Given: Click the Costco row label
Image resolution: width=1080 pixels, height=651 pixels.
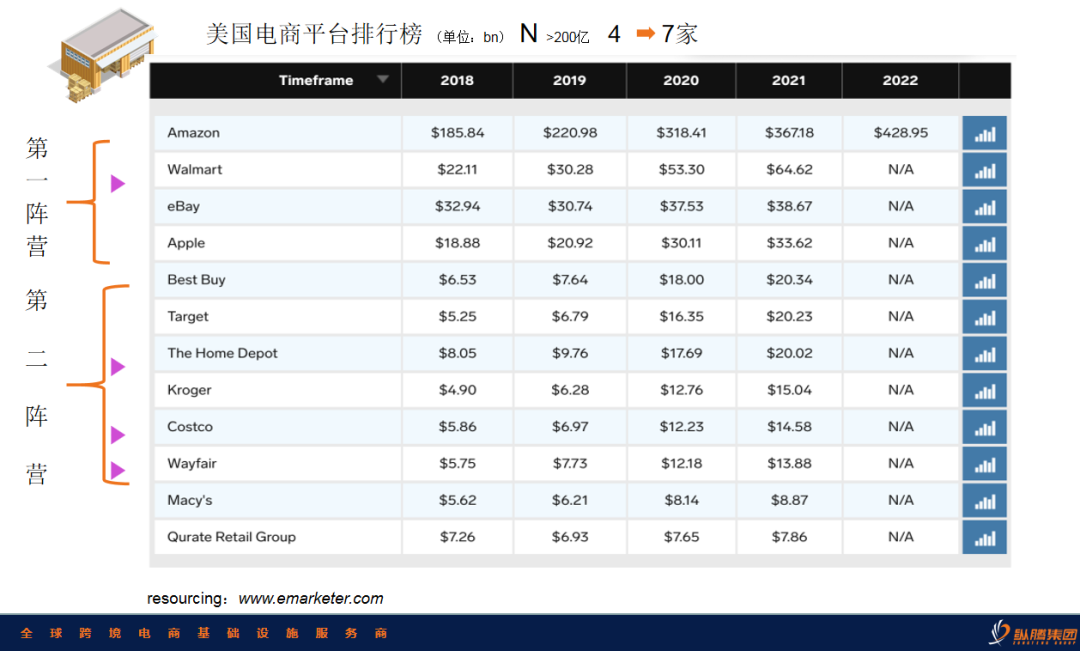Looking at the screenshot, I should click(x=190, y=426).
